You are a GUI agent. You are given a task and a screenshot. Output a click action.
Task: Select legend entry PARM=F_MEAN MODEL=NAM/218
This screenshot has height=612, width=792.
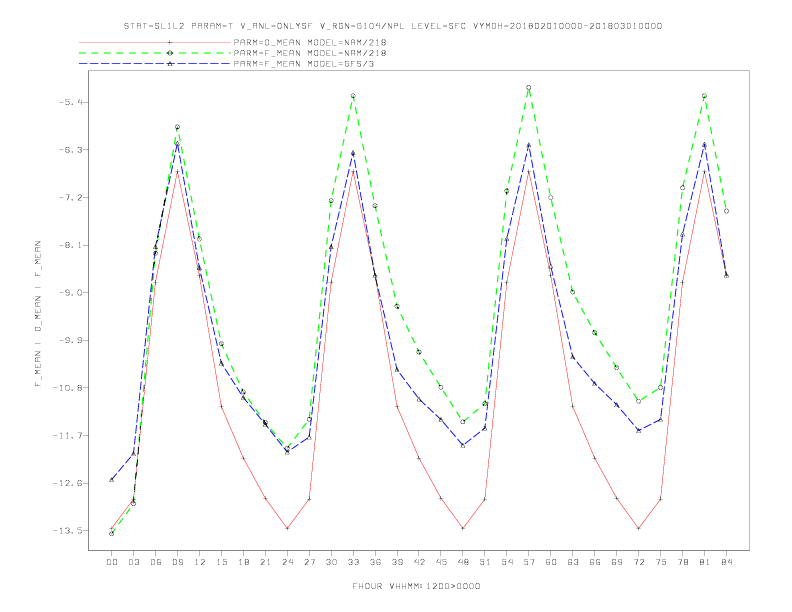(x=310, y=53)
